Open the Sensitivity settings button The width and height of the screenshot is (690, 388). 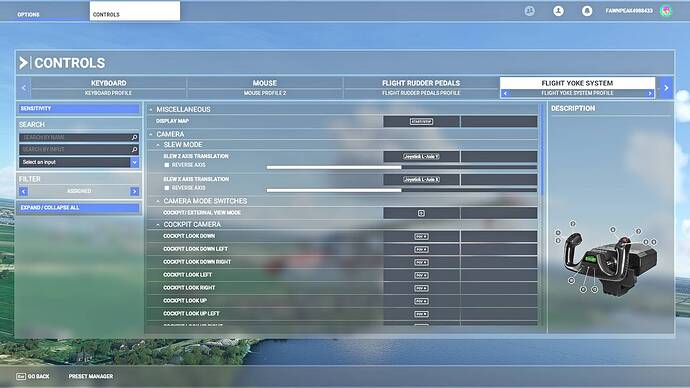click(x=79, y=109)
